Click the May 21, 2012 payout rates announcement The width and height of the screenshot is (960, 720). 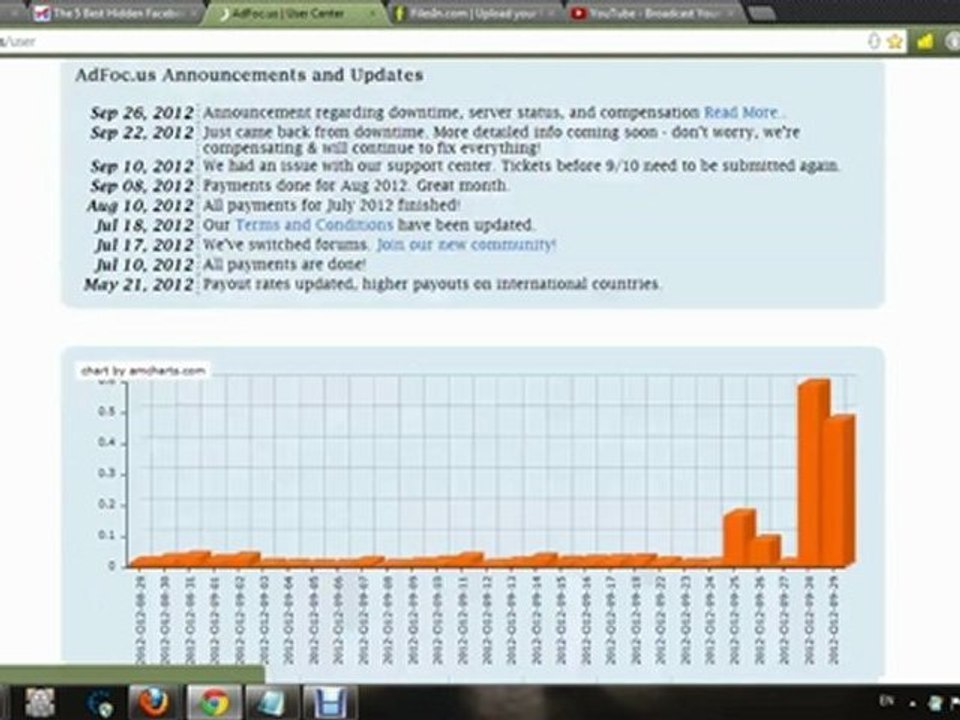tap(432, 284)
